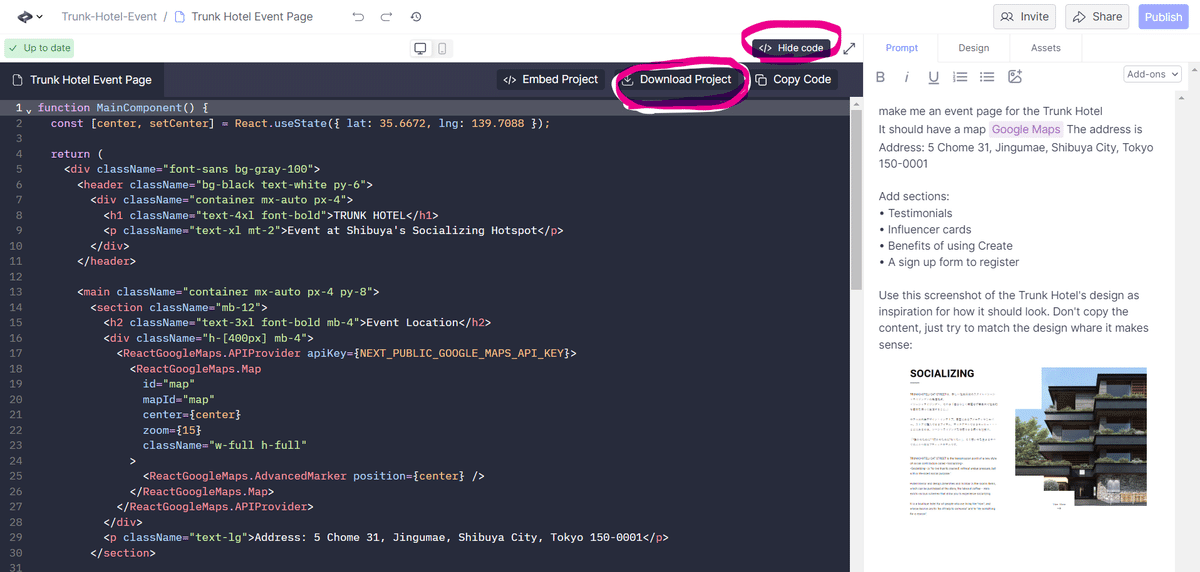Click the React.useState center code line
1200x572 pixels.
tap(300, 123)
